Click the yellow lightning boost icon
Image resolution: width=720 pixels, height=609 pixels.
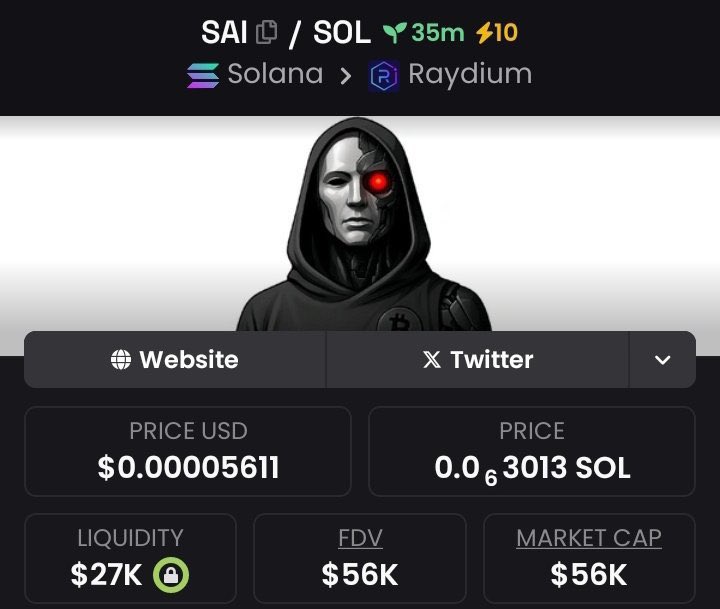484,33
